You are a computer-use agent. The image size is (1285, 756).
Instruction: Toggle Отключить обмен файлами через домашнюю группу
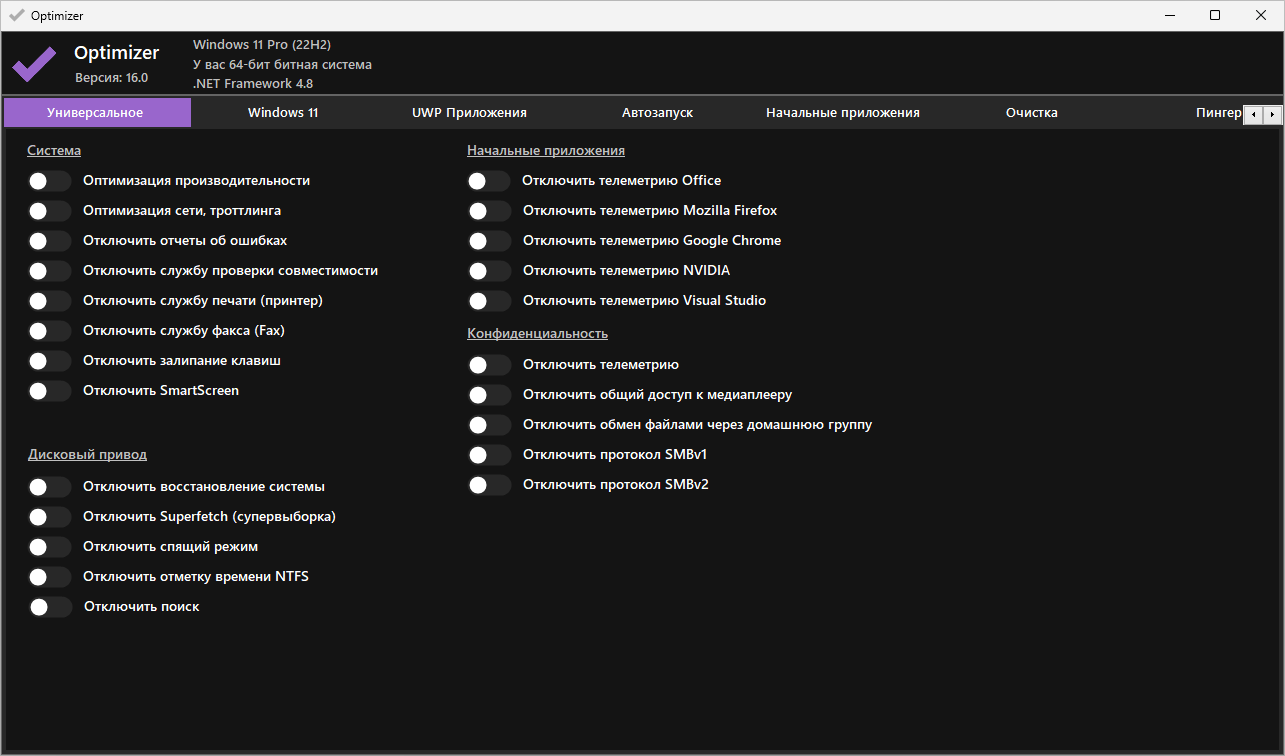[x=489, y=425]
